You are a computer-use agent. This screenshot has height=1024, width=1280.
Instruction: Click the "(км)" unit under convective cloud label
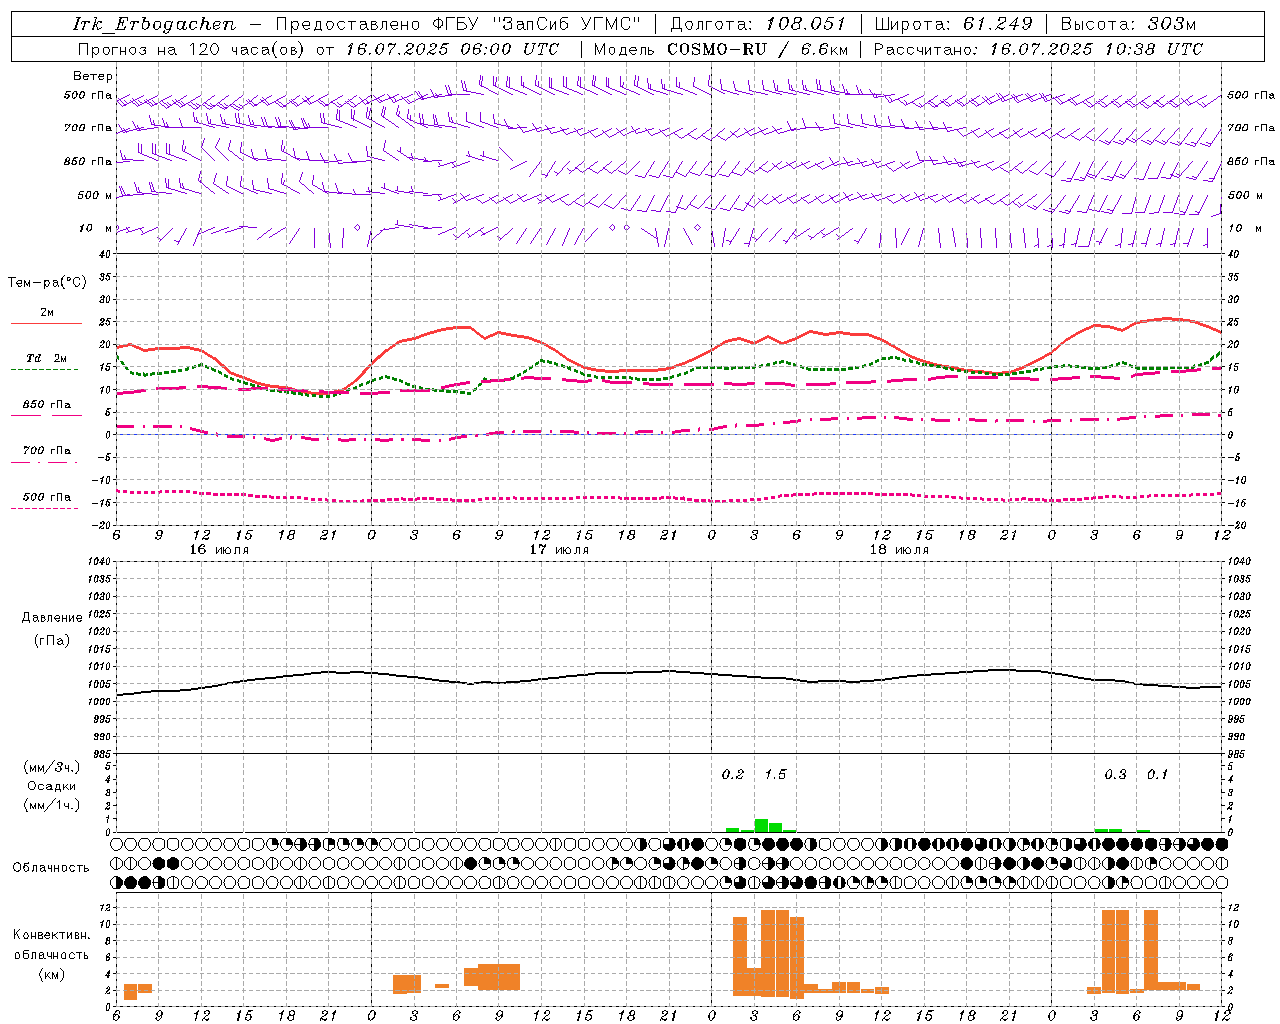(x=51, y=974)
